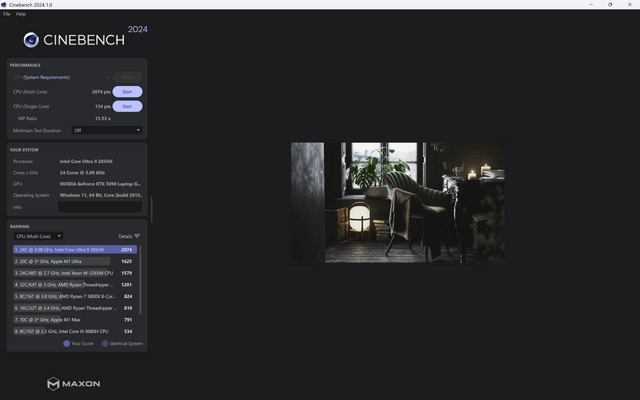Click the Windows 11 operating system value
The image size is (640, 400).
point(101,196)
